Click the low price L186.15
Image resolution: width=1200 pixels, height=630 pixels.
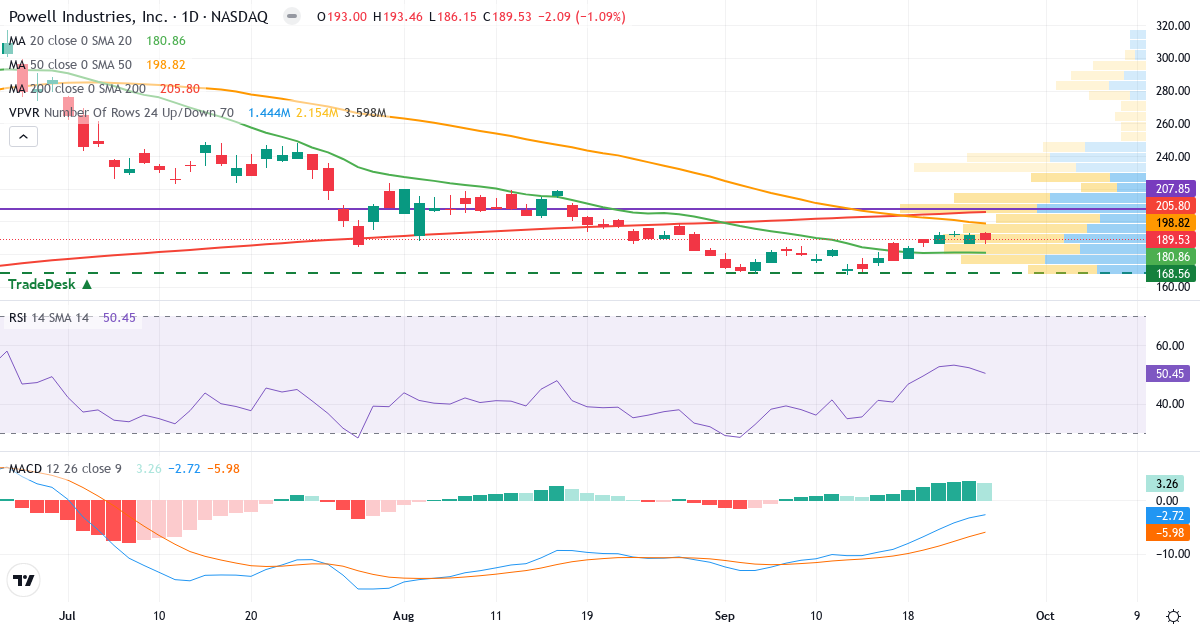455,17
